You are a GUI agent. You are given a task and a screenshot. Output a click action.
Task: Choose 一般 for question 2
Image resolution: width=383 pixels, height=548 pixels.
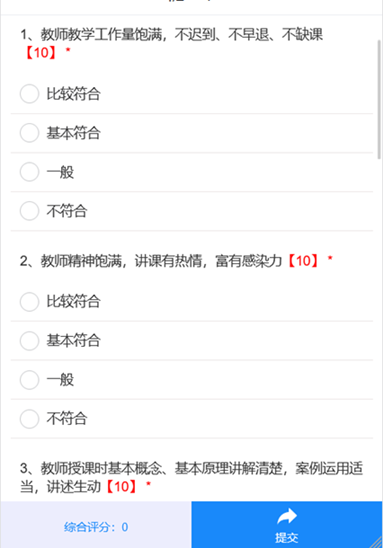tap(192, 380)
